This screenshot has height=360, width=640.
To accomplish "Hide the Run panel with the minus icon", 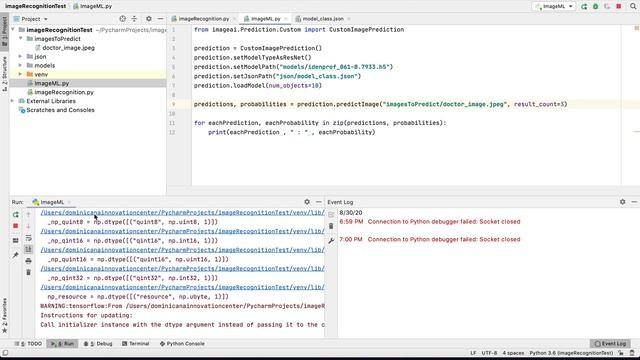I will [x=318, y=202].
